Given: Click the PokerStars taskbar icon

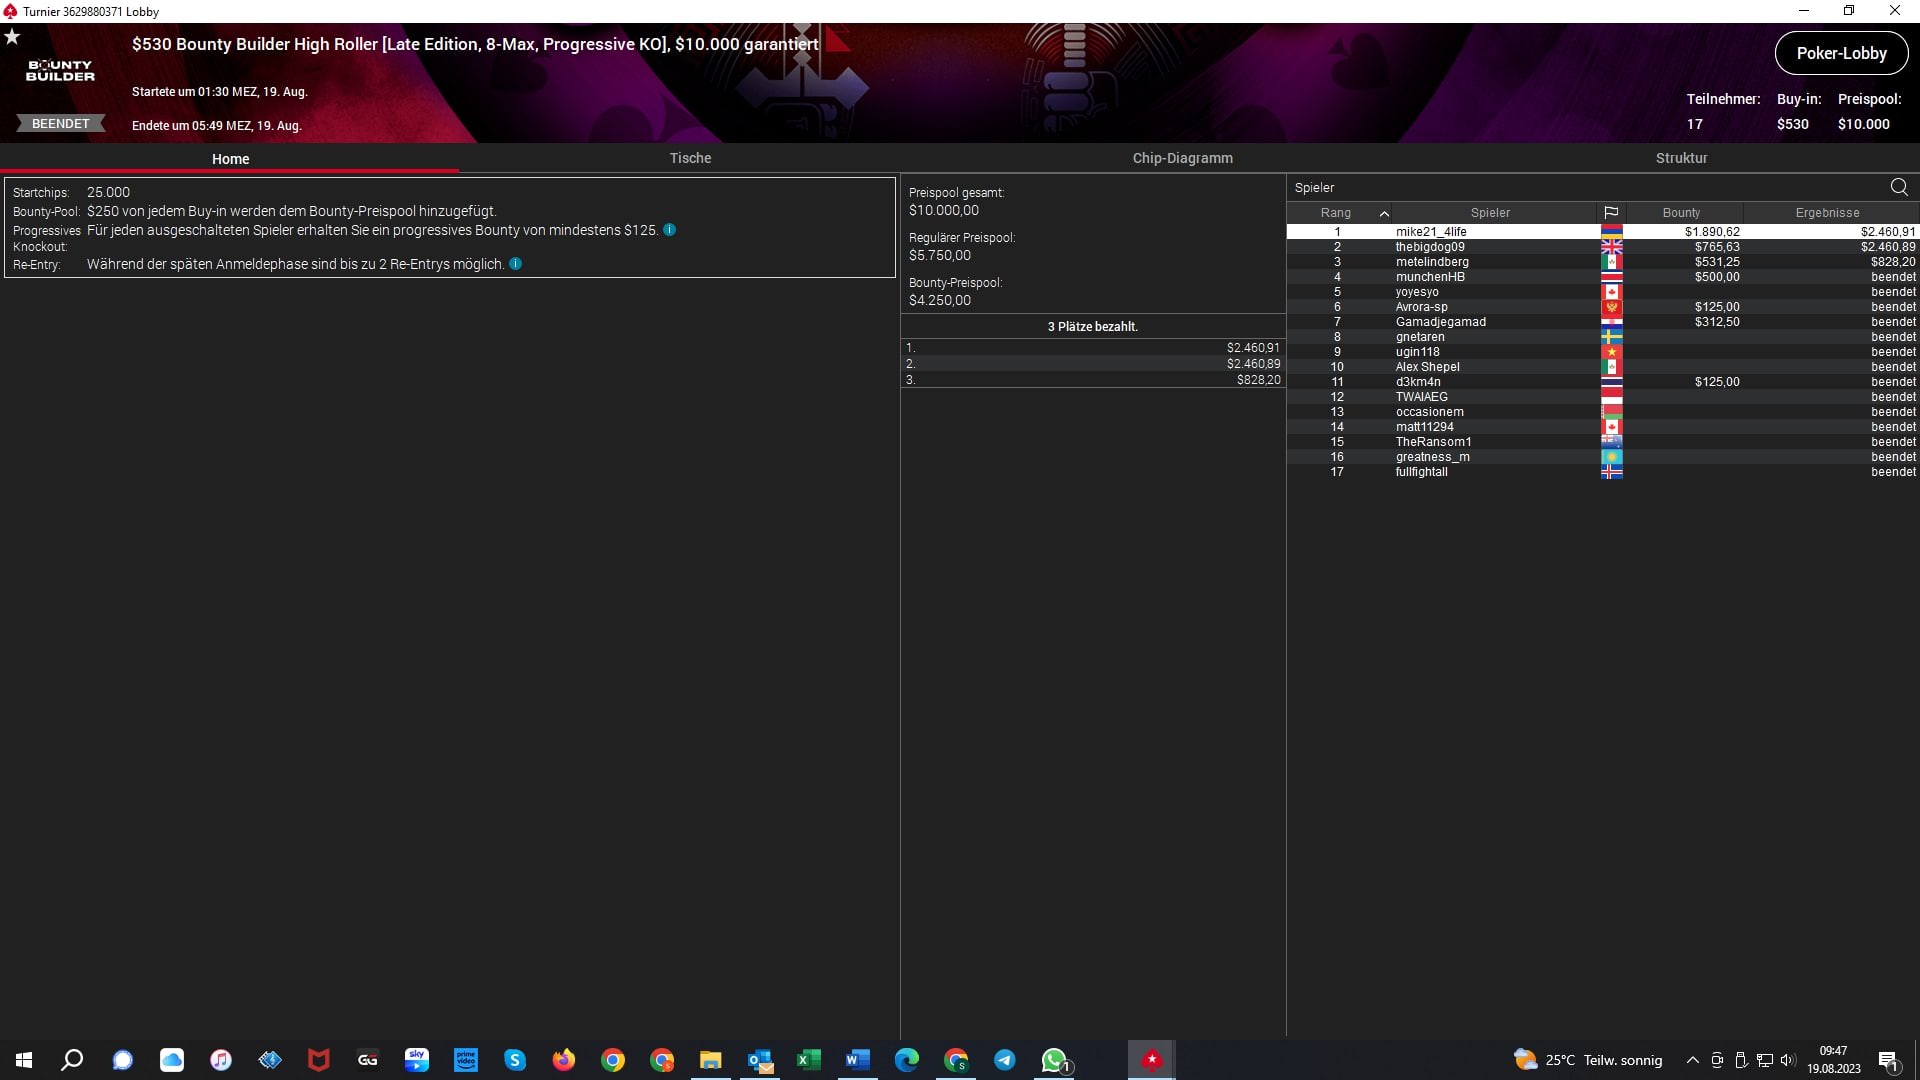Looking at the screenshot, I should pyautogui.click(x=1152, y=1060).
